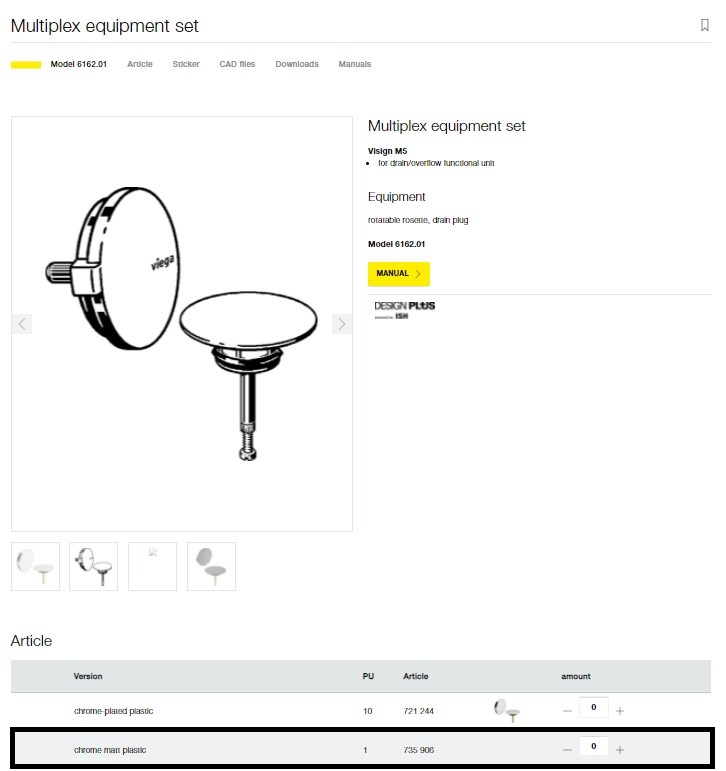Decrease amount for chrome-plated plastic article
The width and height of the screenshot is (726, 771).
[567, 711]
